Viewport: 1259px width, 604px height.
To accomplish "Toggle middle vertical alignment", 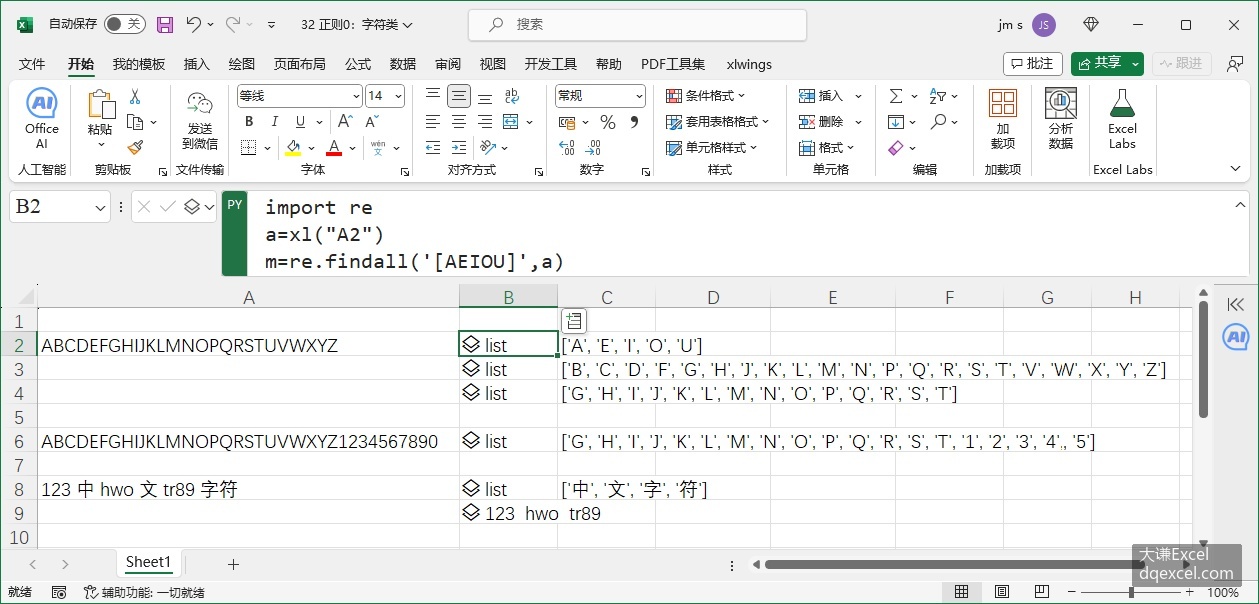I will 459,96.
